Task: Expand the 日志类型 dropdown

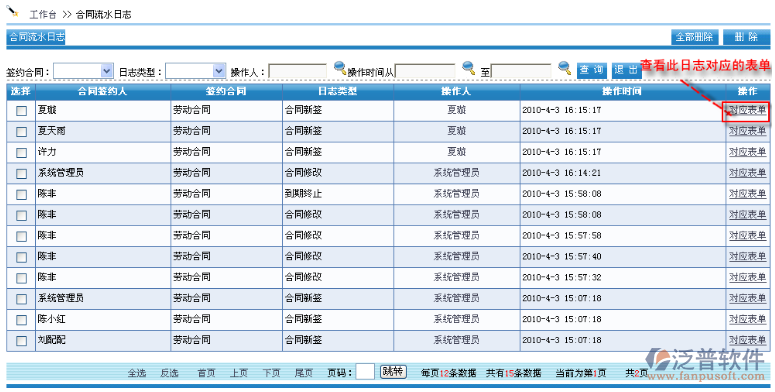Action: 196,71
